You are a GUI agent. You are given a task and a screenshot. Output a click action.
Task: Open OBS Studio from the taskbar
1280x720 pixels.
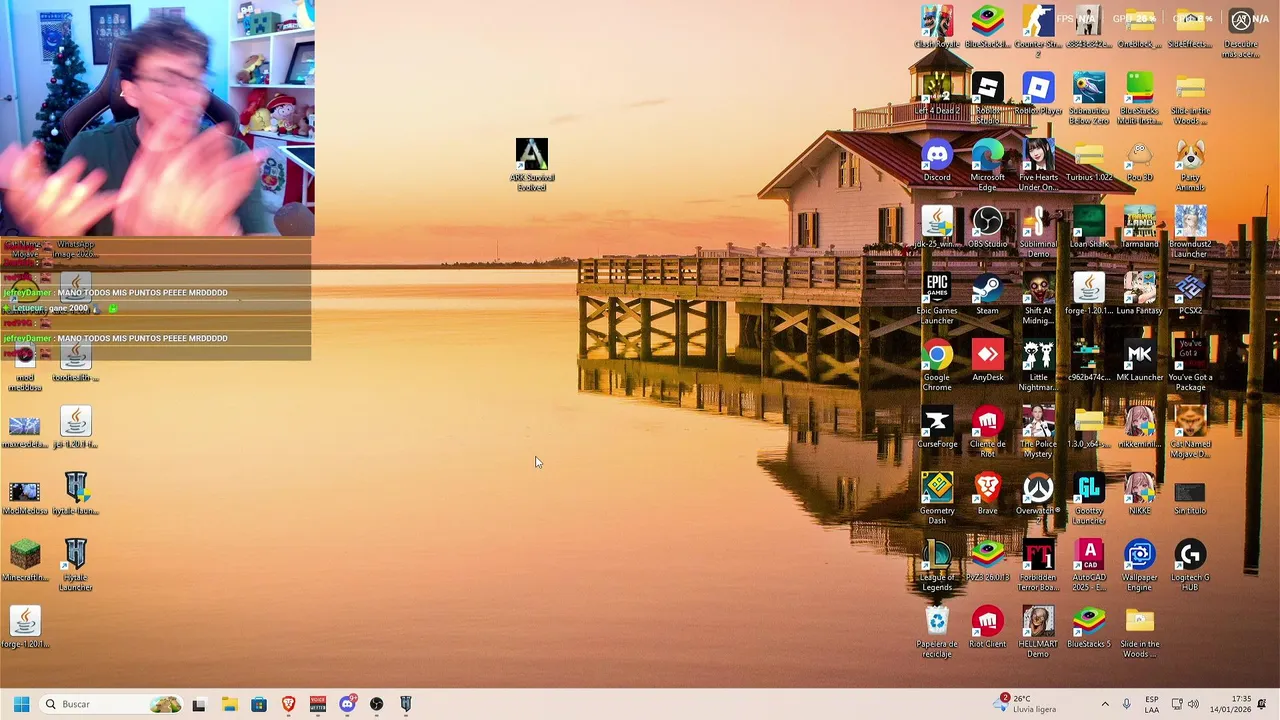376,704
